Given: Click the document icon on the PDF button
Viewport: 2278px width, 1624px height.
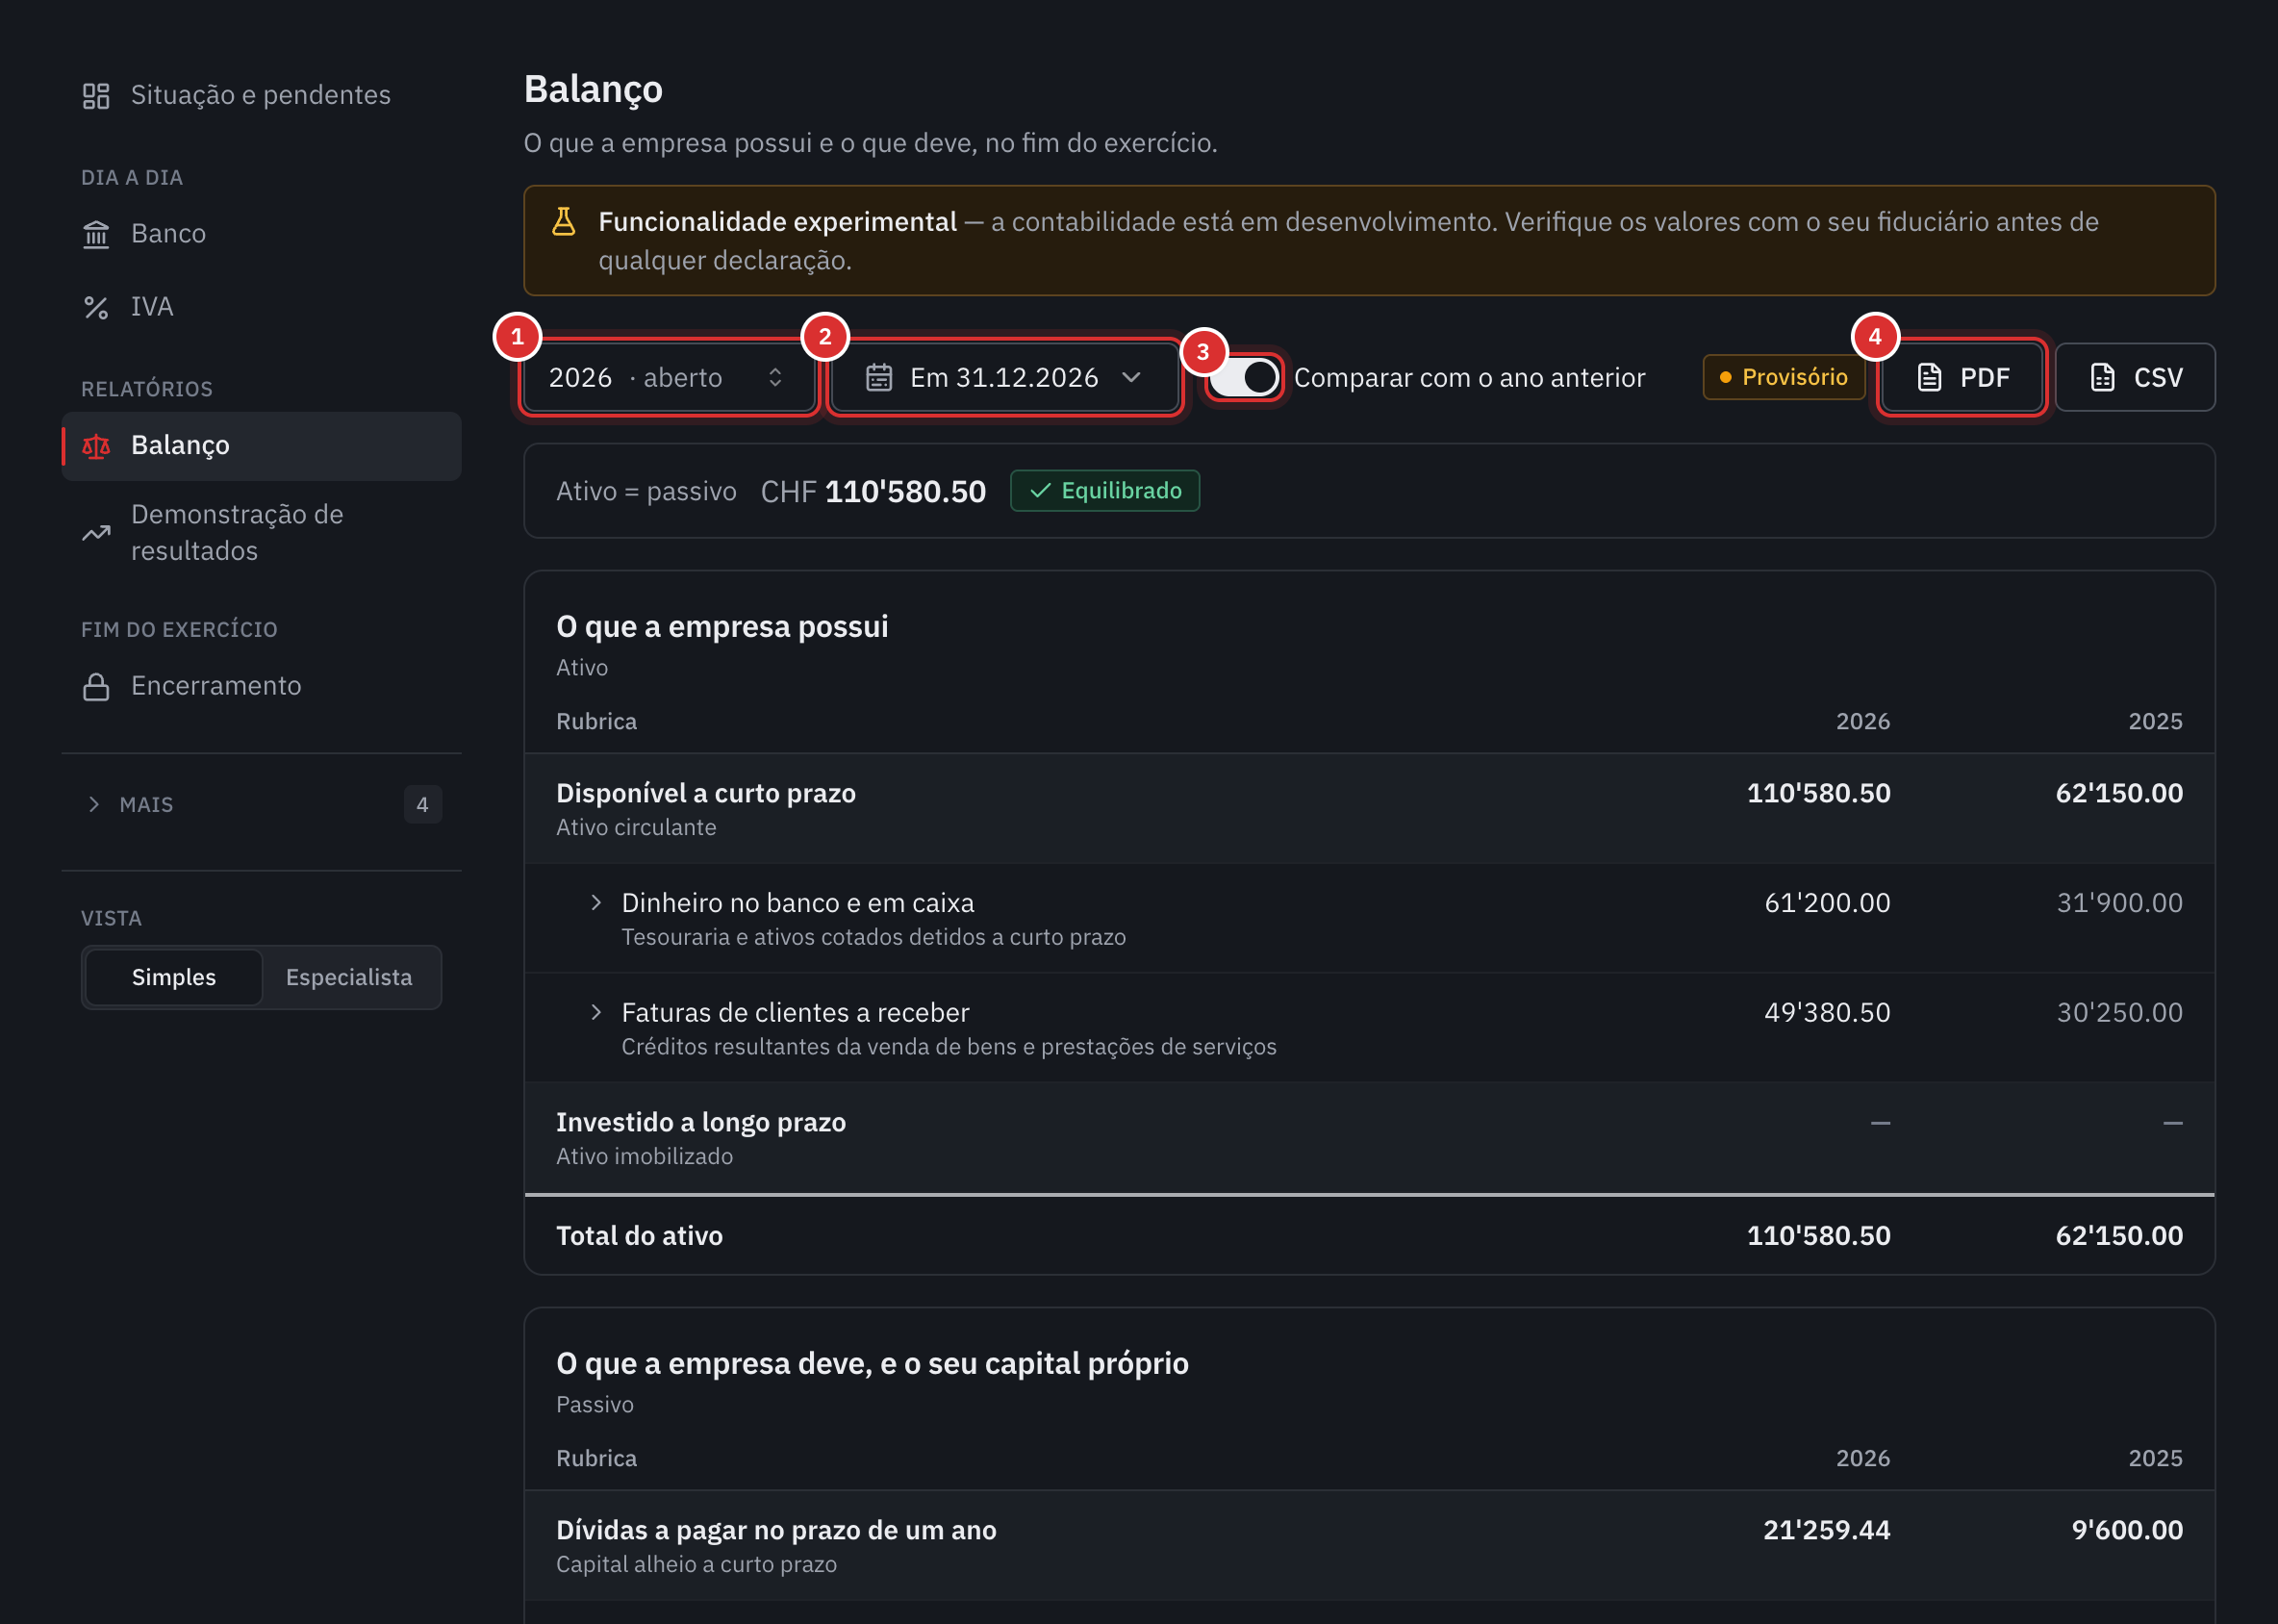Looking at the screenshot, I should pyautogui.click(x=1929, y=378).
